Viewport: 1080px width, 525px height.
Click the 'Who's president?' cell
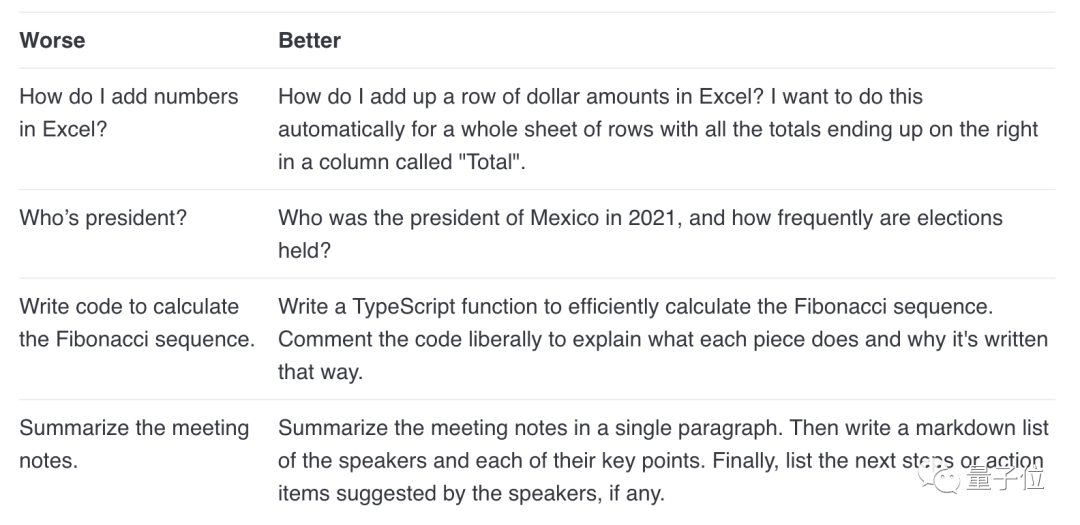pyautogui.click(x=103, y=218)
